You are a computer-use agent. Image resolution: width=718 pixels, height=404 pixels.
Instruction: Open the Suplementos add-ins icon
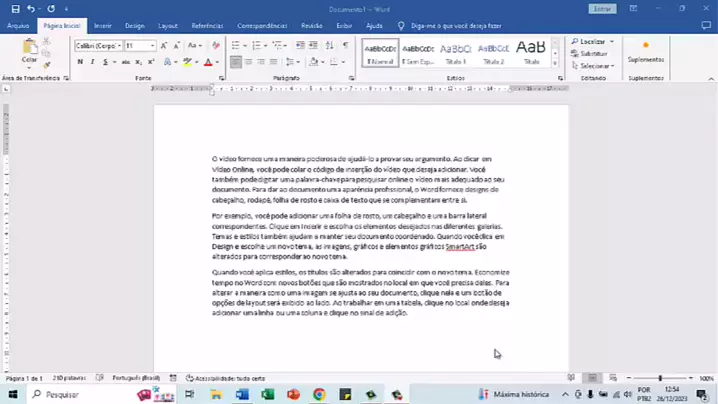click(x=645, y=51)
